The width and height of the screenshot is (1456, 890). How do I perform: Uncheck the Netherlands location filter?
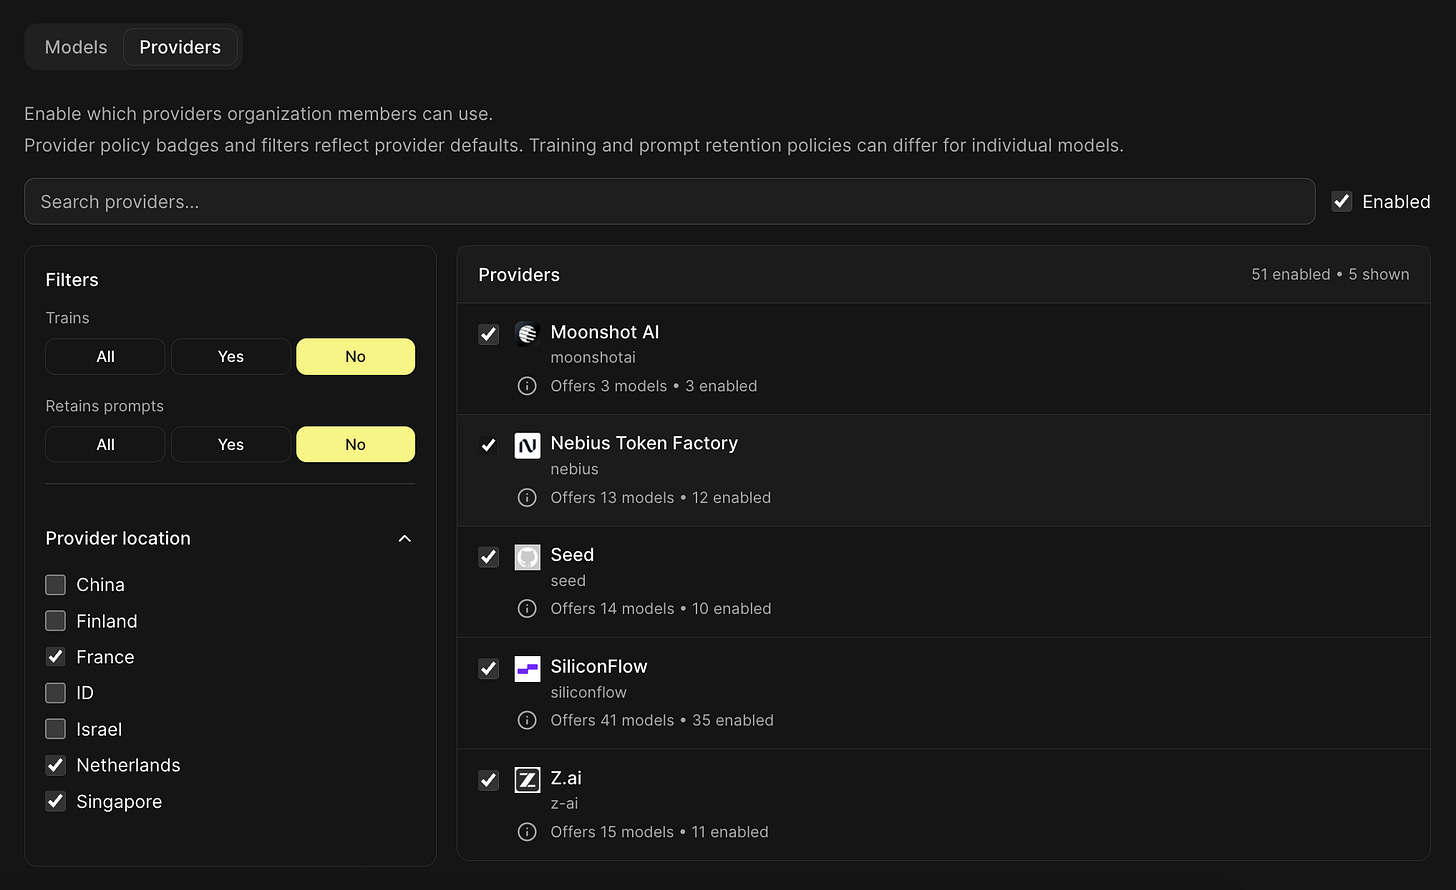point(56,765)
